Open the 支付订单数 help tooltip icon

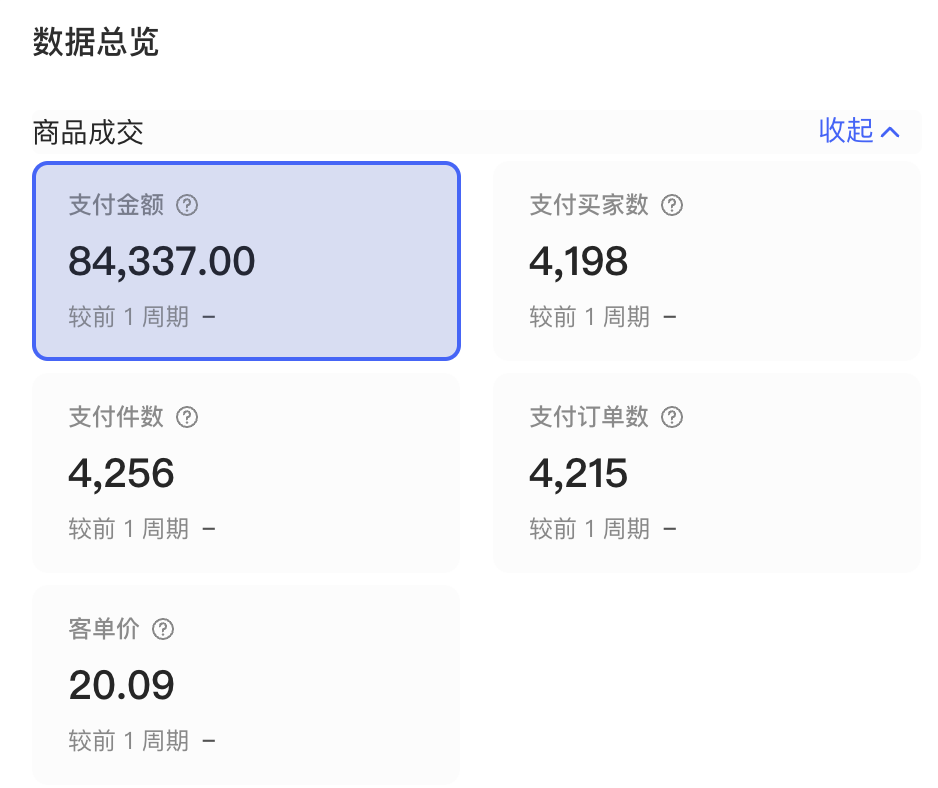point(672,417)
